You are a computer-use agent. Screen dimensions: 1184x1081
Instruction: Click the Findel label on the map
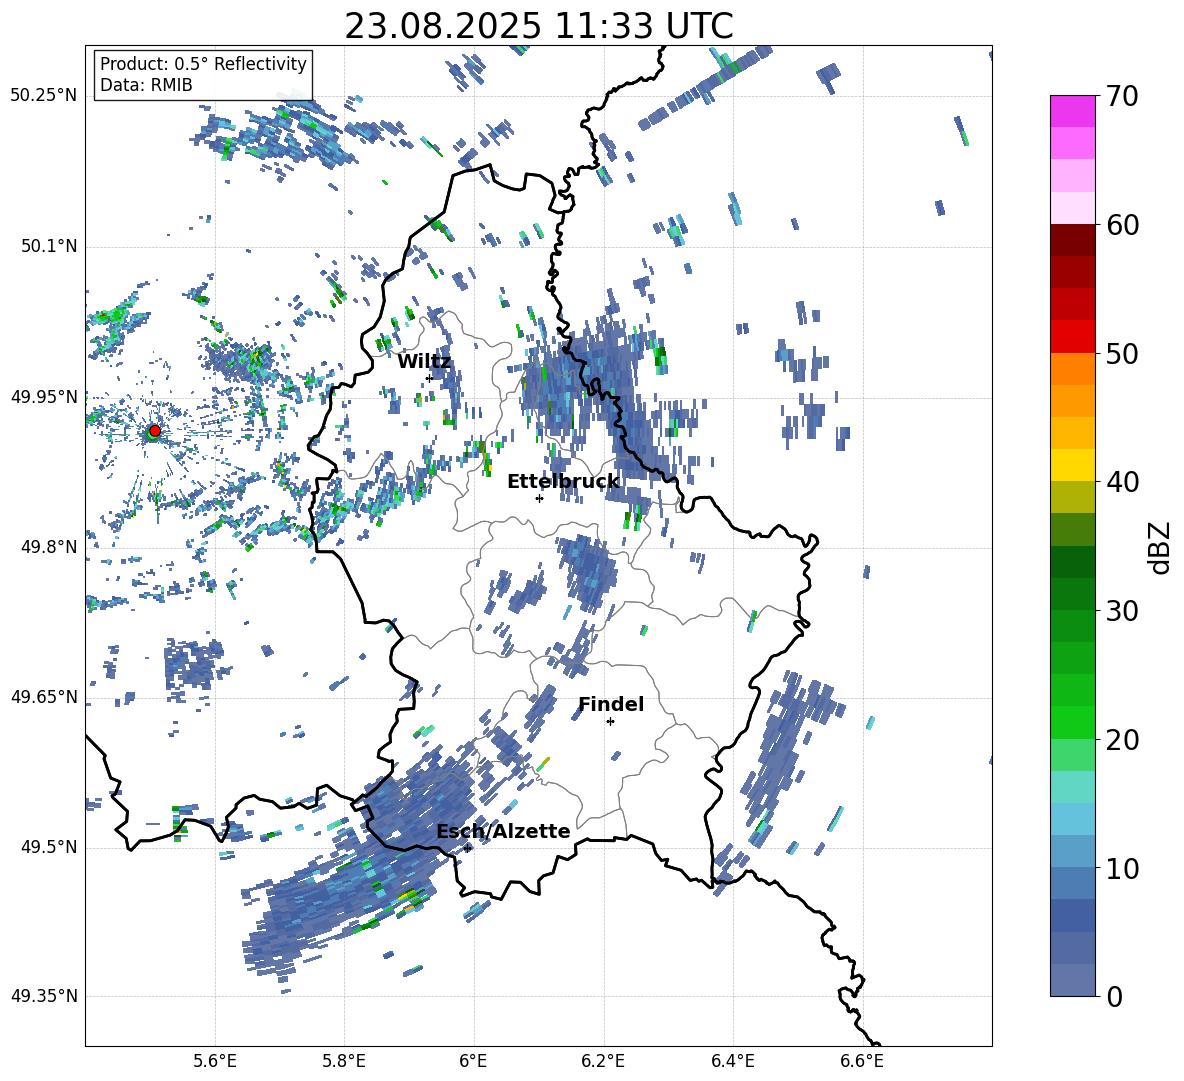[611, 704]
